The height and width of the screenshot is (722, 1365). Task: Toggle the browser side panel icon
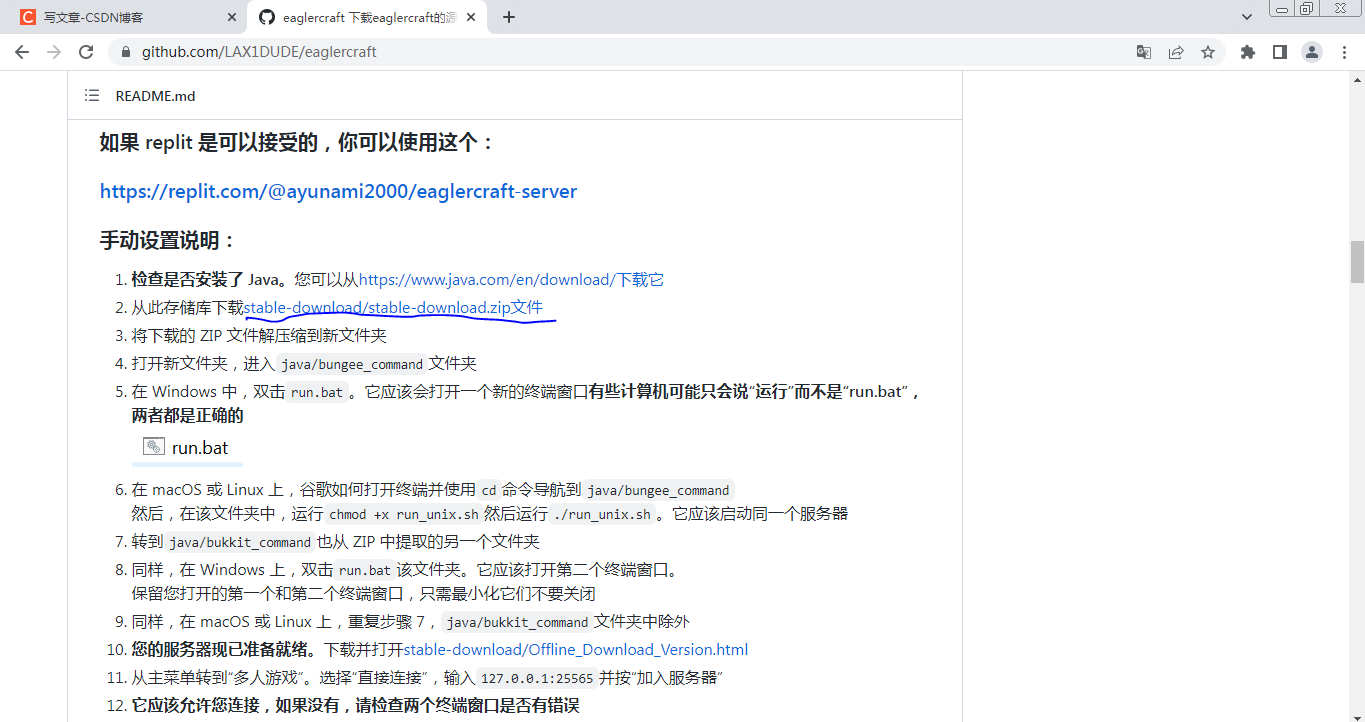(1280, 52)
